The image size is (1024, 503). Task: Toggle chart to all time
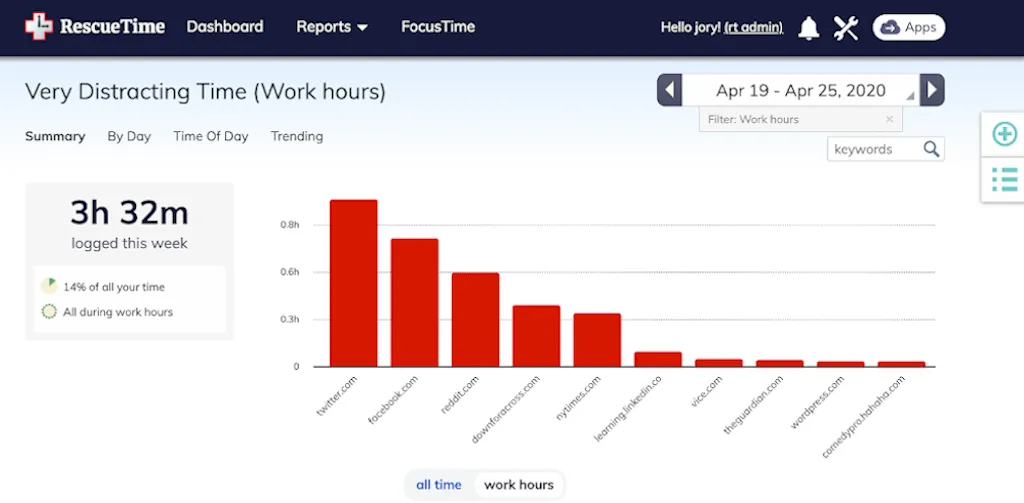click(438, 485)
